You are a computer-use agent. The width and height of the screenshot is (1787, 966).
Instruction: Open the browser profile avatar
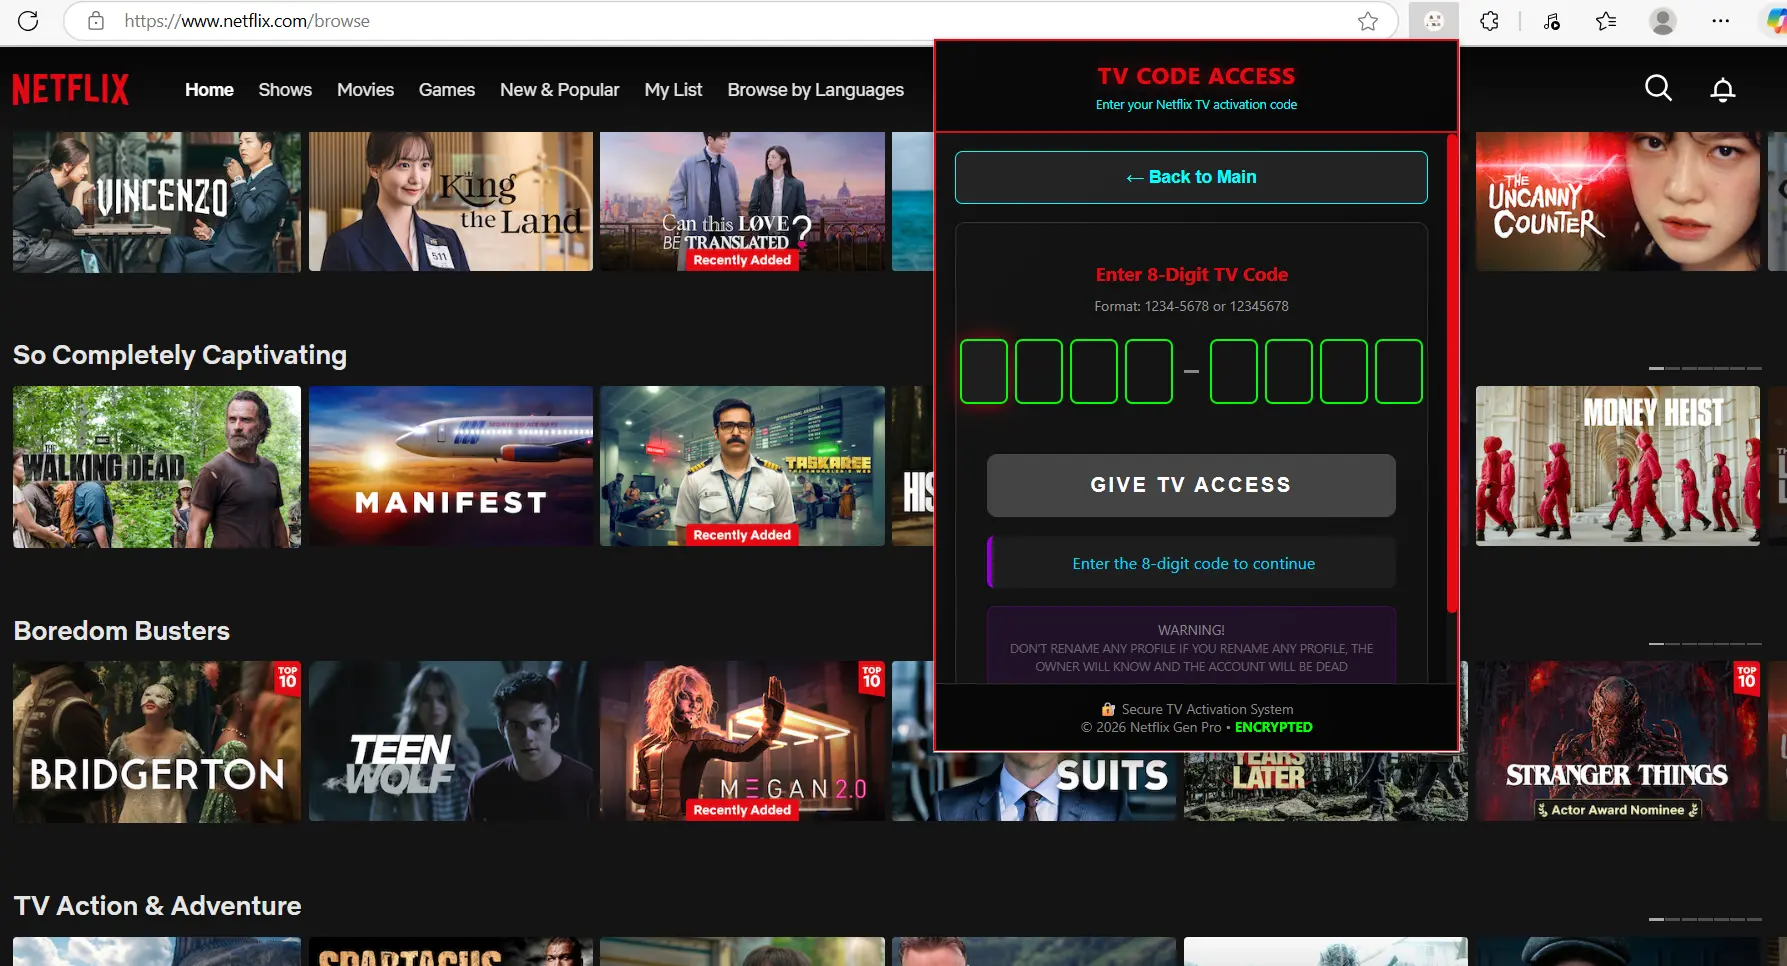pyautogui.click(x=1663, y=20)
